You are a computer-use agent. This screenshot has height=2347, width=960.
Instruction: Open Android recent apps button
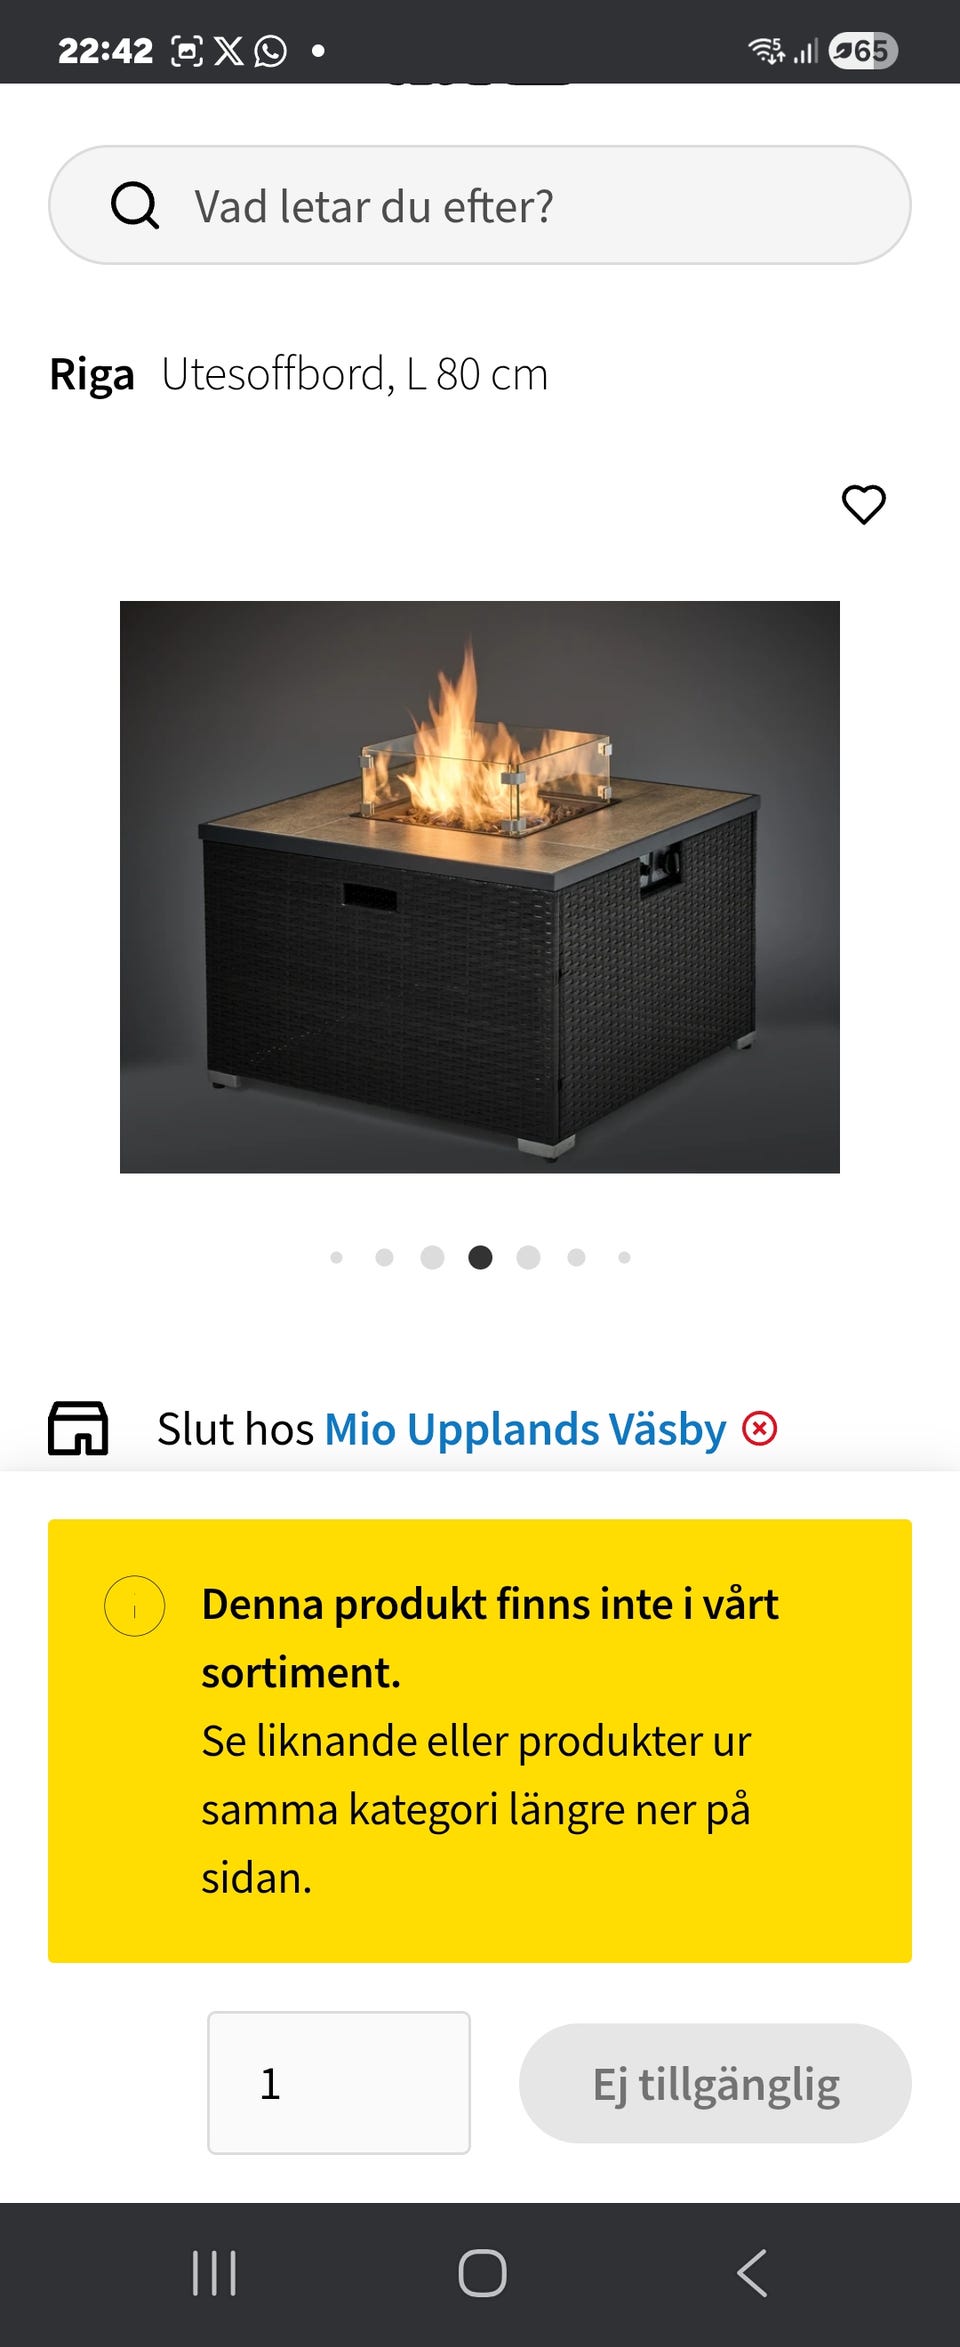tap(214, 2273)
